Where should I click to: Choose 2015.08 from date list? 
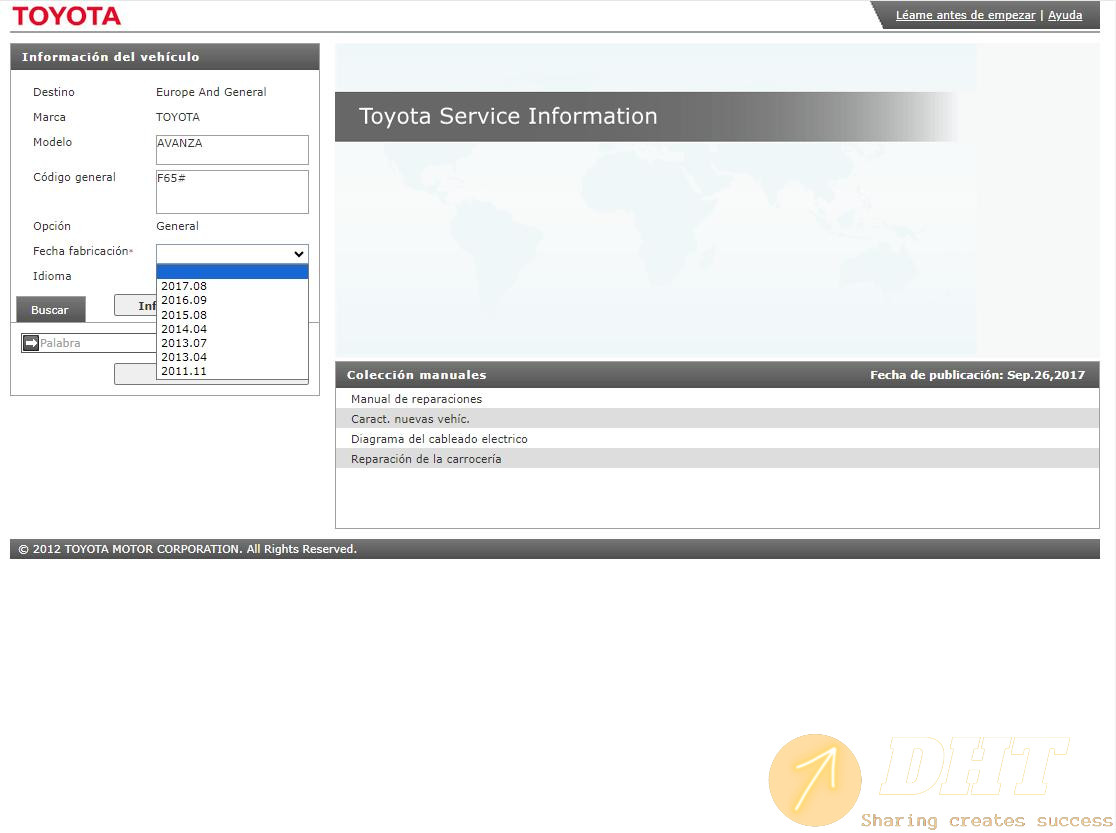(x=232, y=315)
